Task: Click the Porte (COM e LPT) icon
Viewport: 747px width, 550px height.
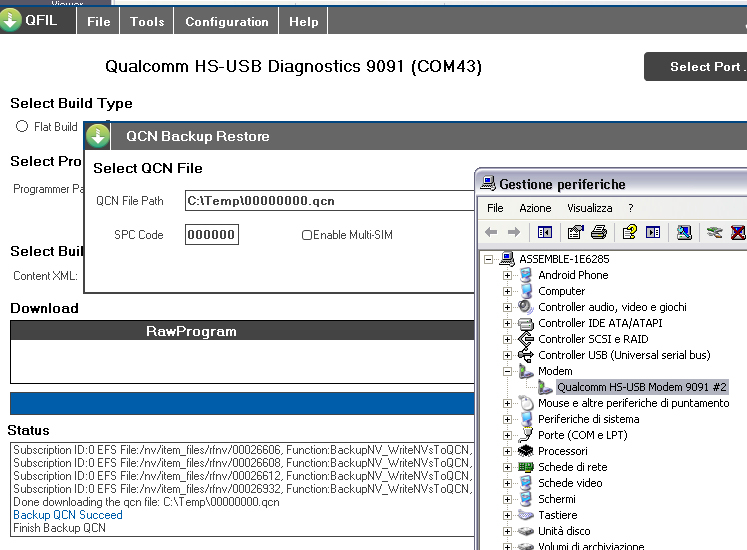Action: point(526,435)
